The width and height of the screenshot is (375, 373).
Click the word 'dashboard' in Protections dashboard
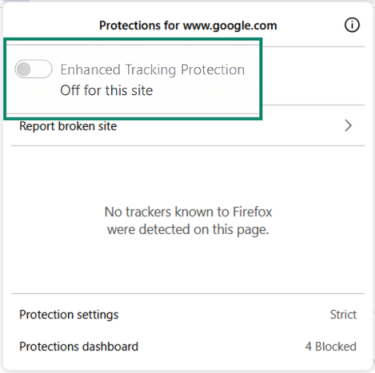coord(110,346)
